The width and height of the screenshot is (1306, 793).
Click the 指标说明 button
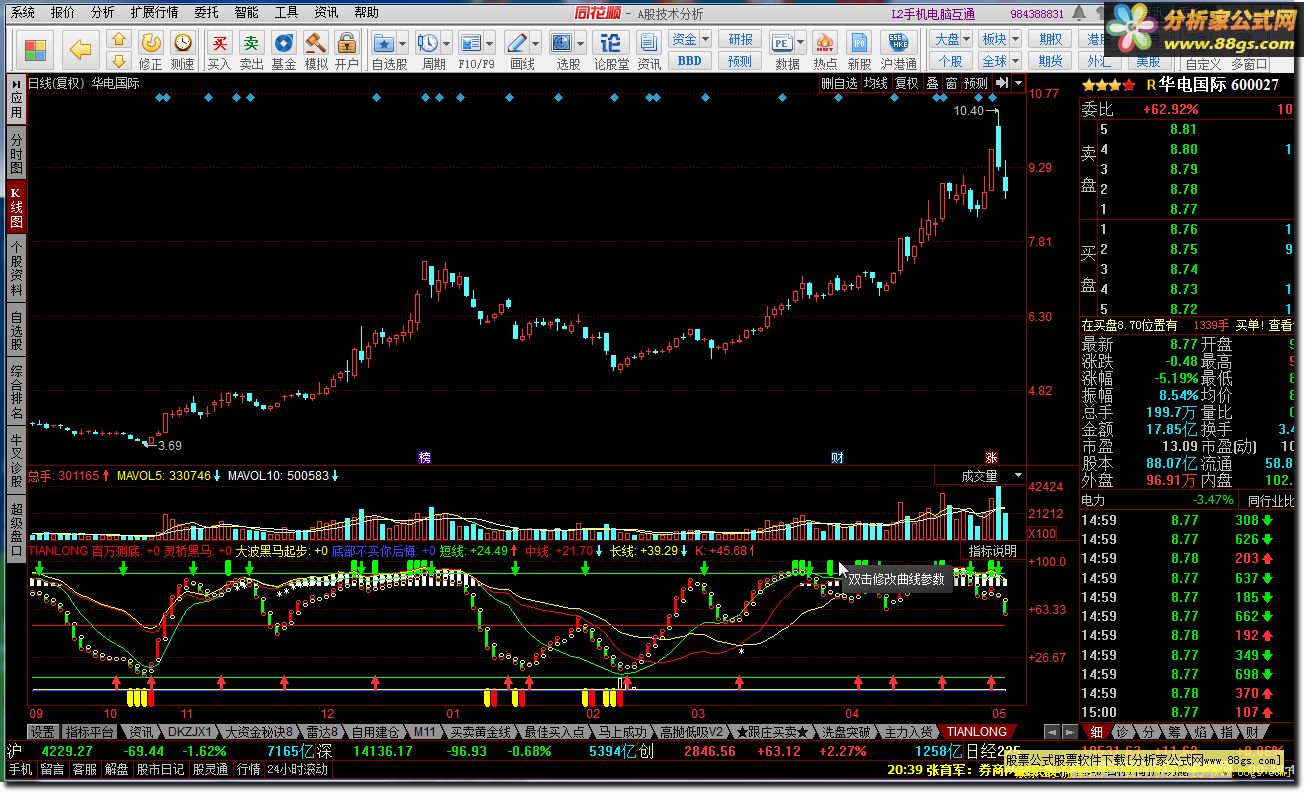coord(991,551)
